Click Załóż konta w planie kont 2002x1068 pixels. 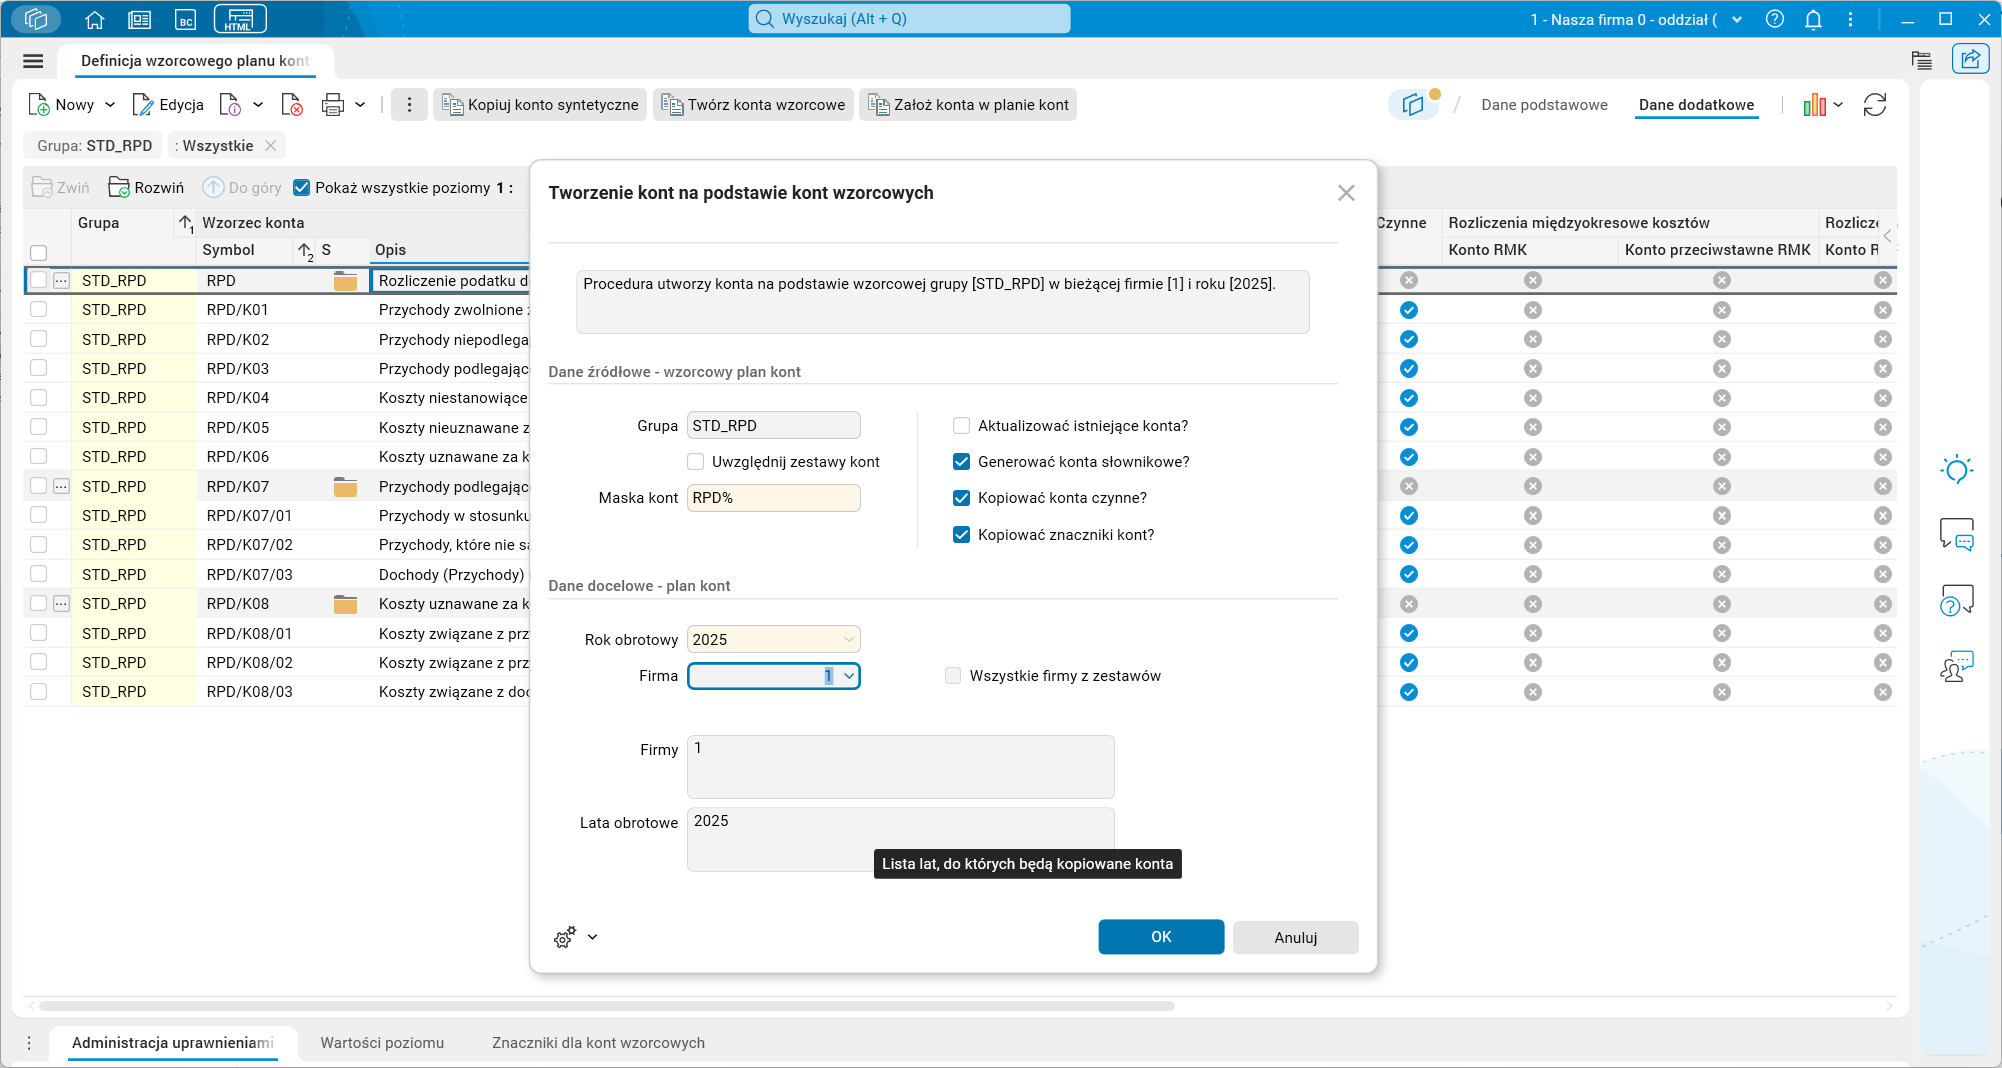coord(968,105)
